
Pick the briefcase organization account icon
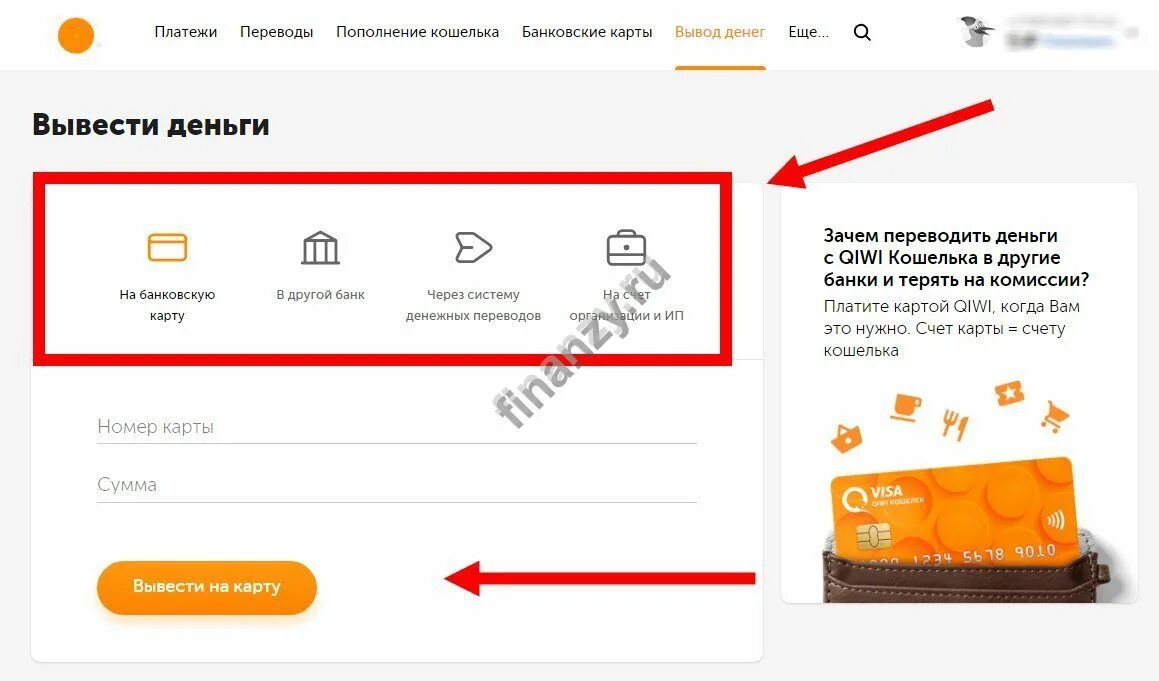tap(626, 247)
